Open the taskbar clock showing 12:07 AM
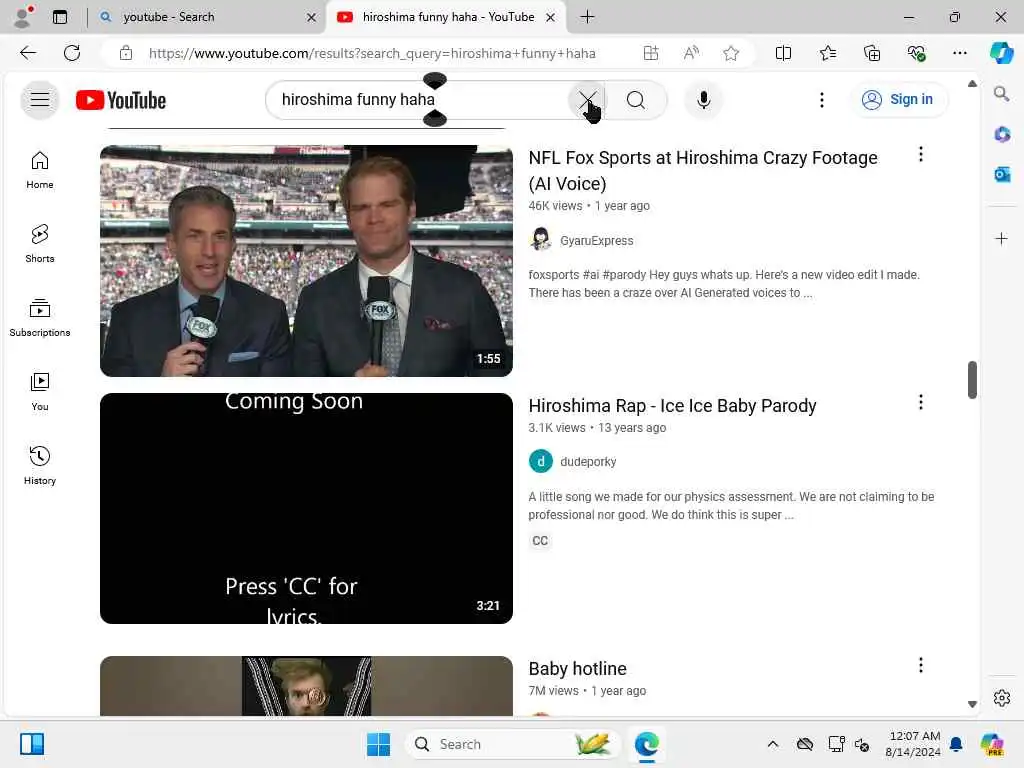1024x768 pixels. coord(913,744)
